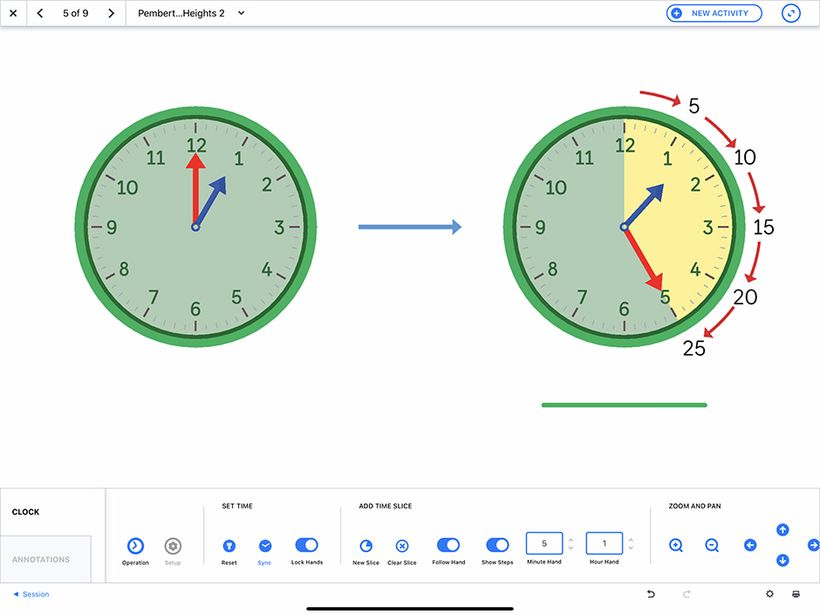Screen dimensions: 820x615
Task: Decrease the Hour Hand value with the stepper
Action: pyautogui.click(x=631, y=548)
